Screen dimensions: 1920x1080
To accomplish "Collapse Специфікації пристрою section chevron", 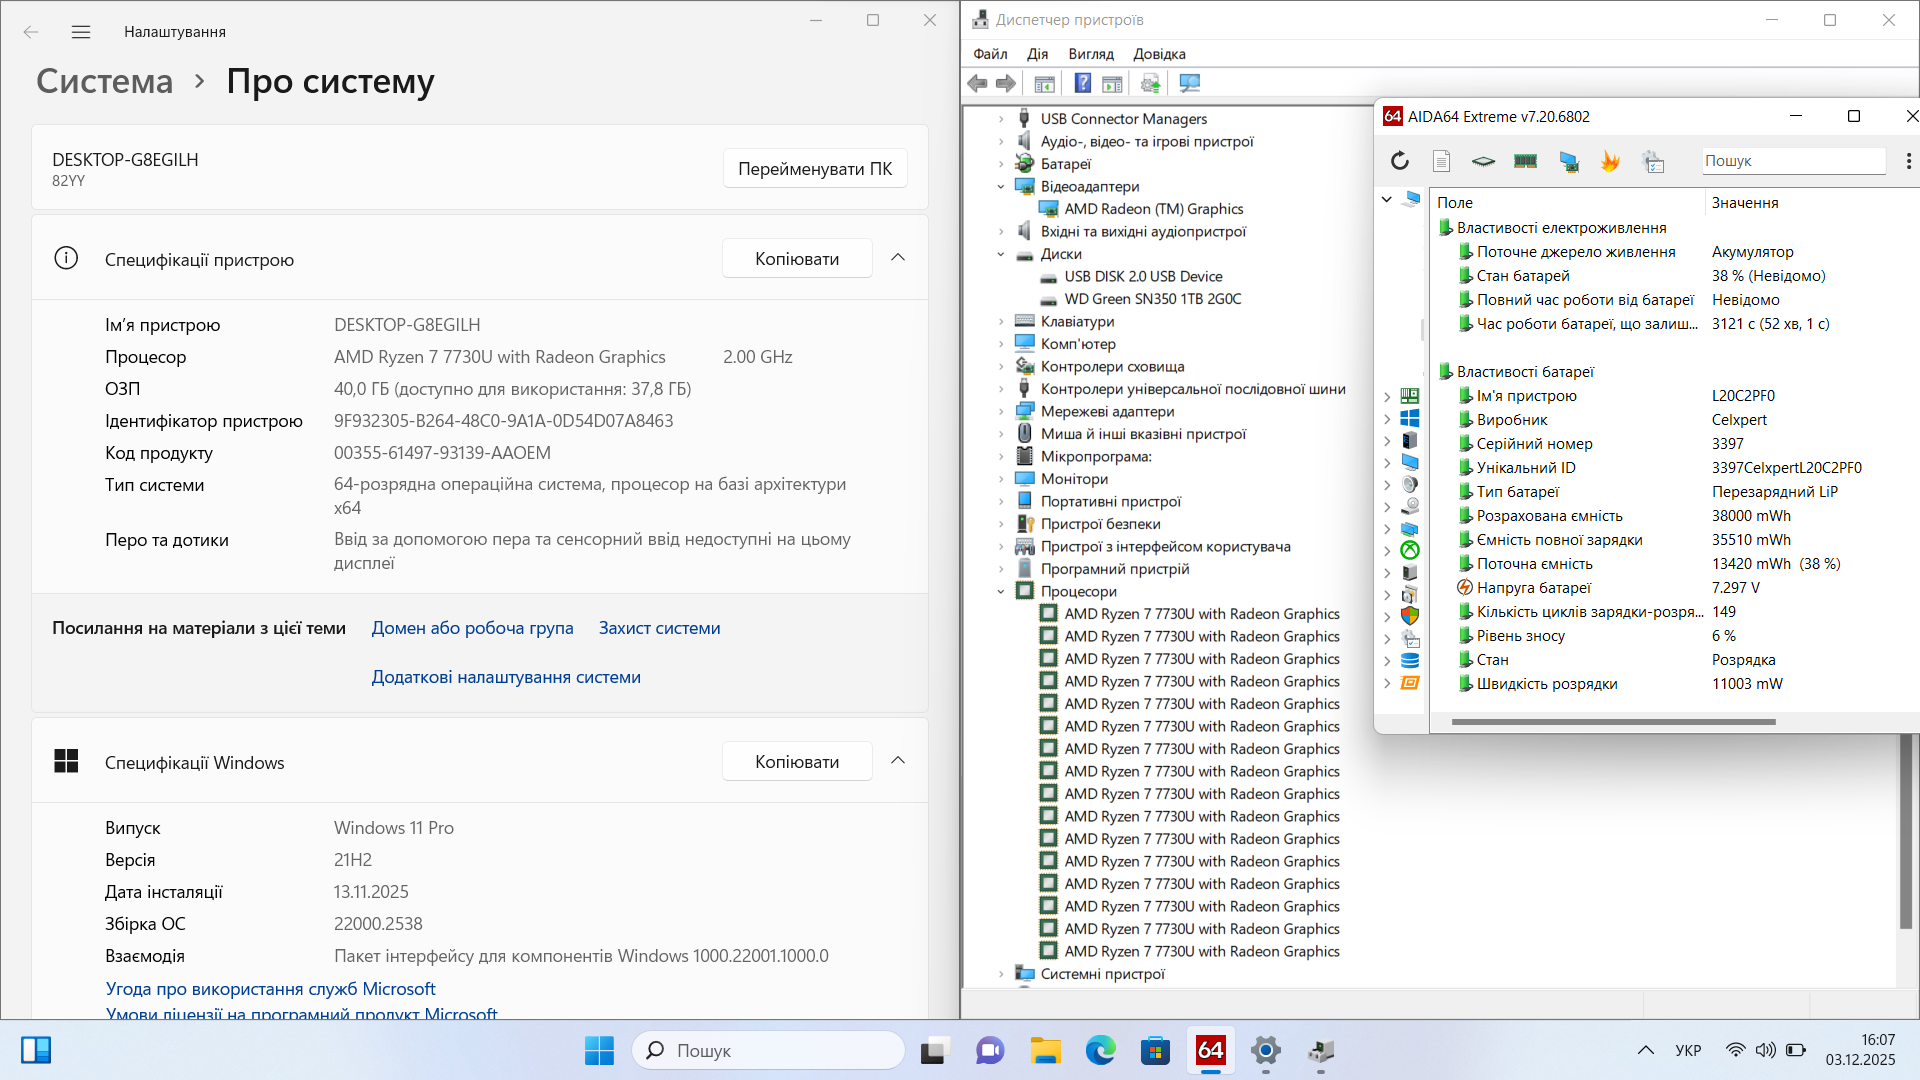I will click(898, 258).
